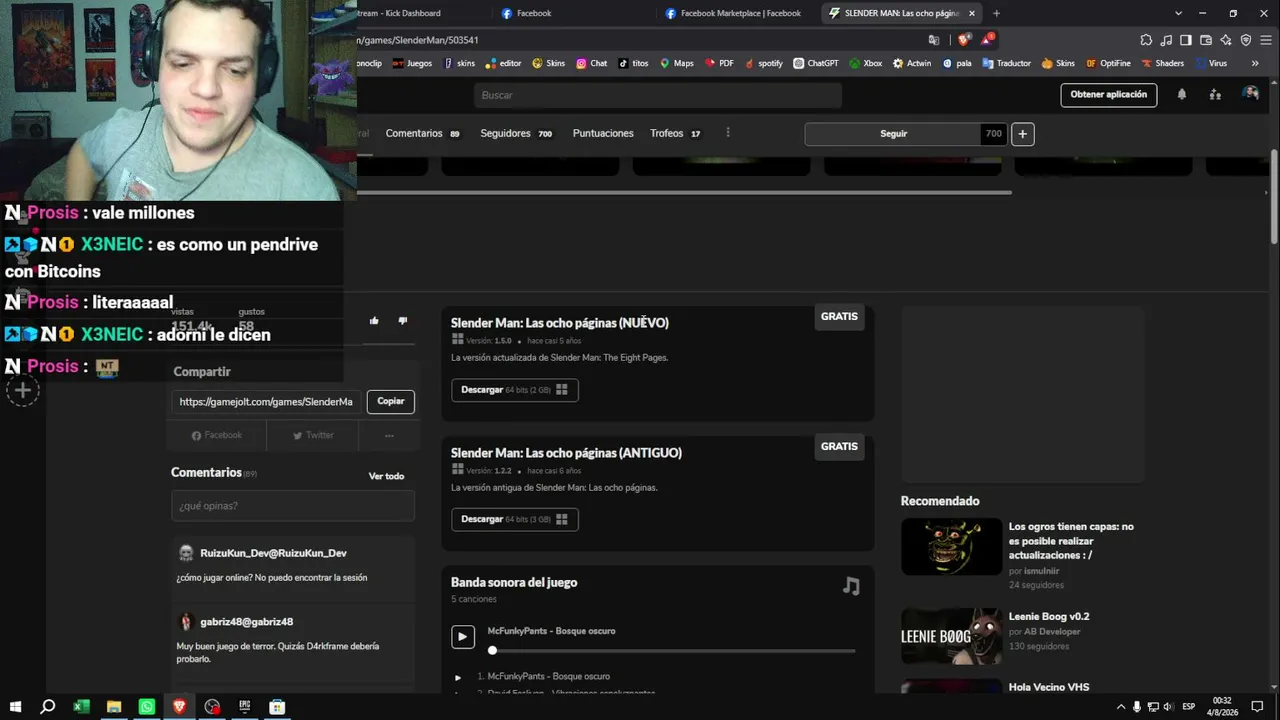Open the PDF bookmark
The image size is (1280, 720).
pos(719,63)
